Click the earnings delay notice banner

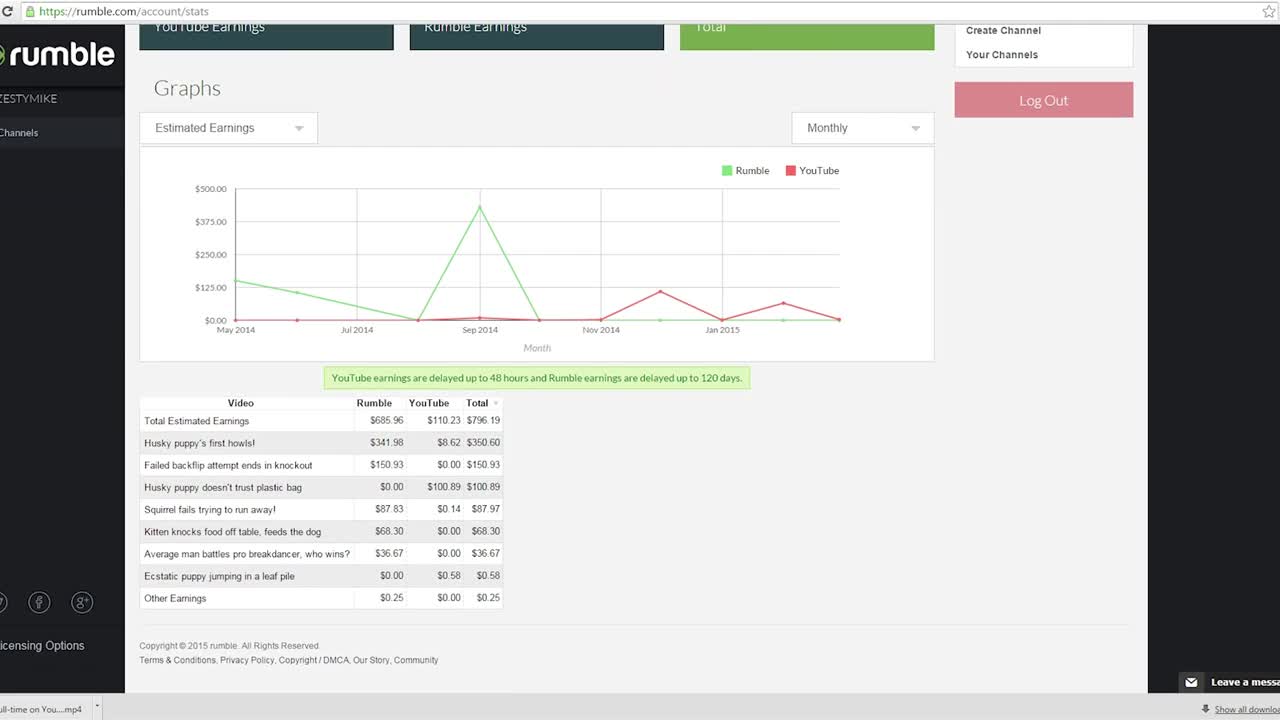[x=537, y=378]
